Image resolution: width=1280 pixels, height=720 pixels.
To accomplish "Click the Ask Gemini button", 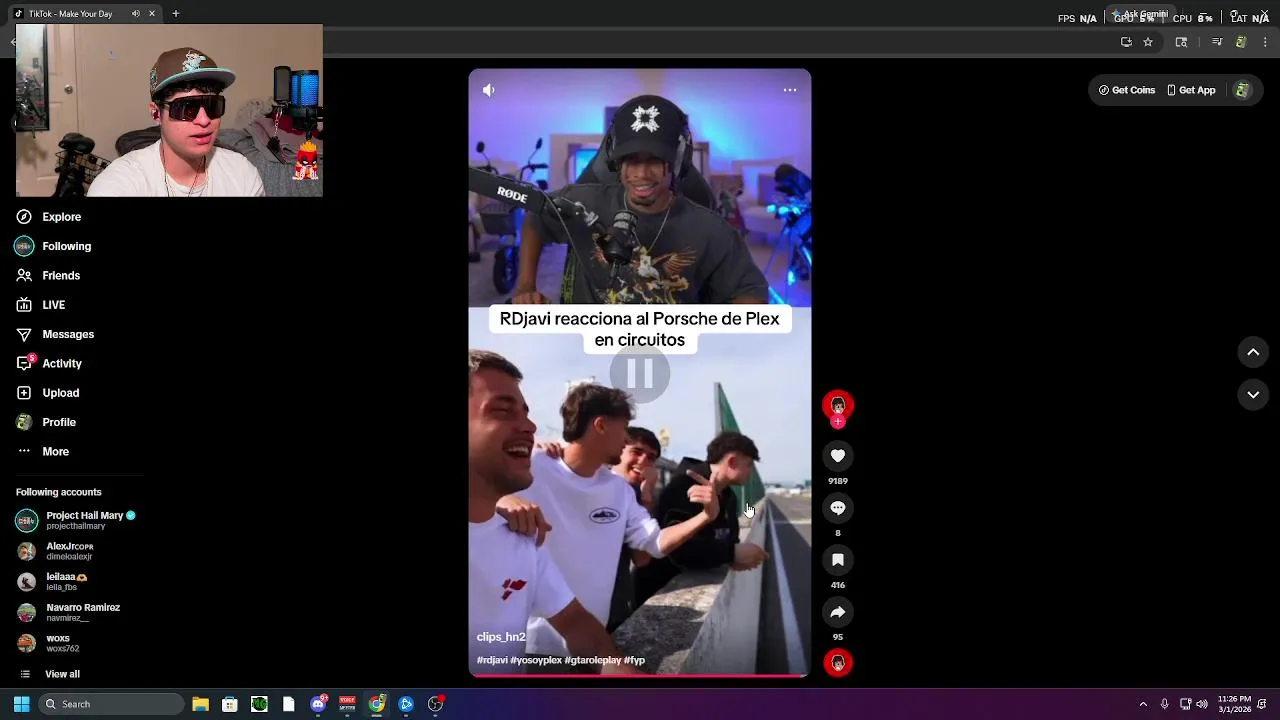I will click(x=1139, y=14).
